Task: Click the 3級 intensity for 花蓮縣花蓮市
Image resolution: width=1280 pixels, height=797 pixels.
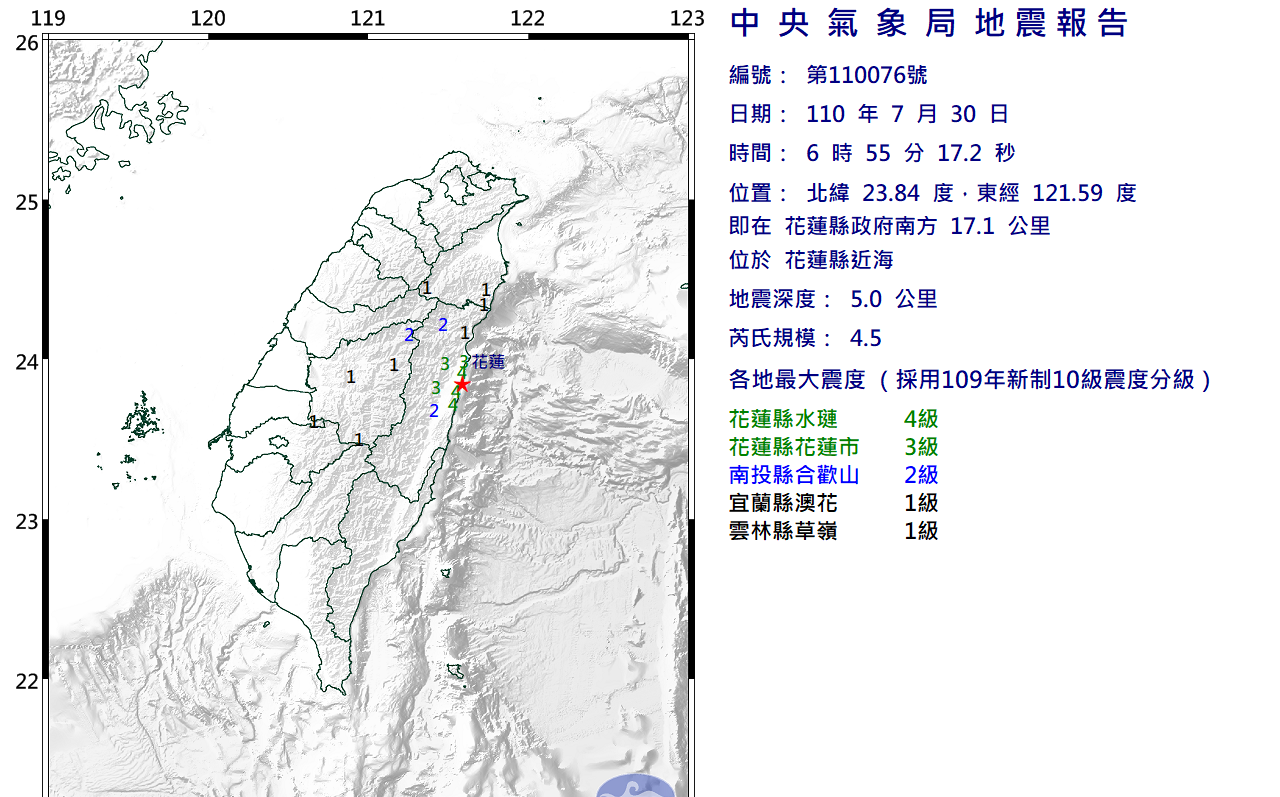Action: (921, 447)
